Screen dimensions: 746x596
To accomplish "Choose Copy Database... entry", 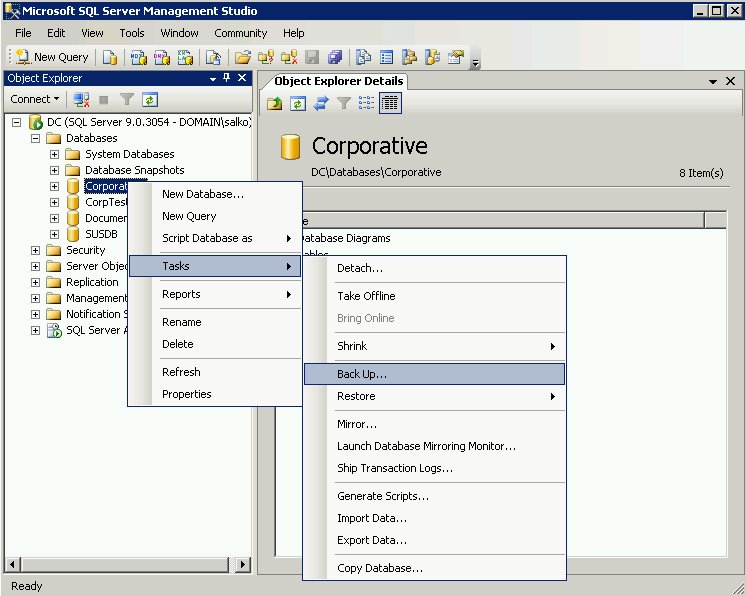I will tap(434, 568).
